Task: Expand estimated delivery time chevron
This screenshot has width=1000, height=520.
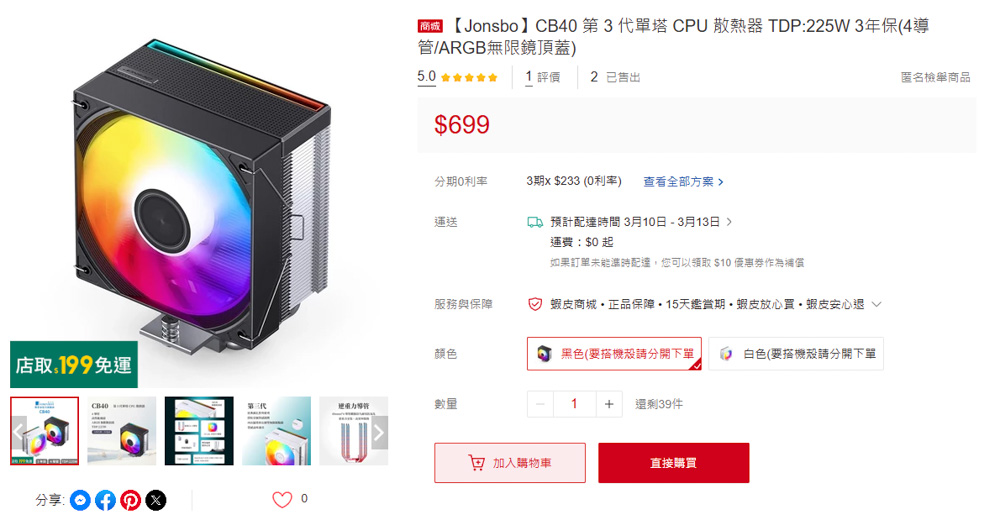Action: pyautogui.click(x=729, y=222)
